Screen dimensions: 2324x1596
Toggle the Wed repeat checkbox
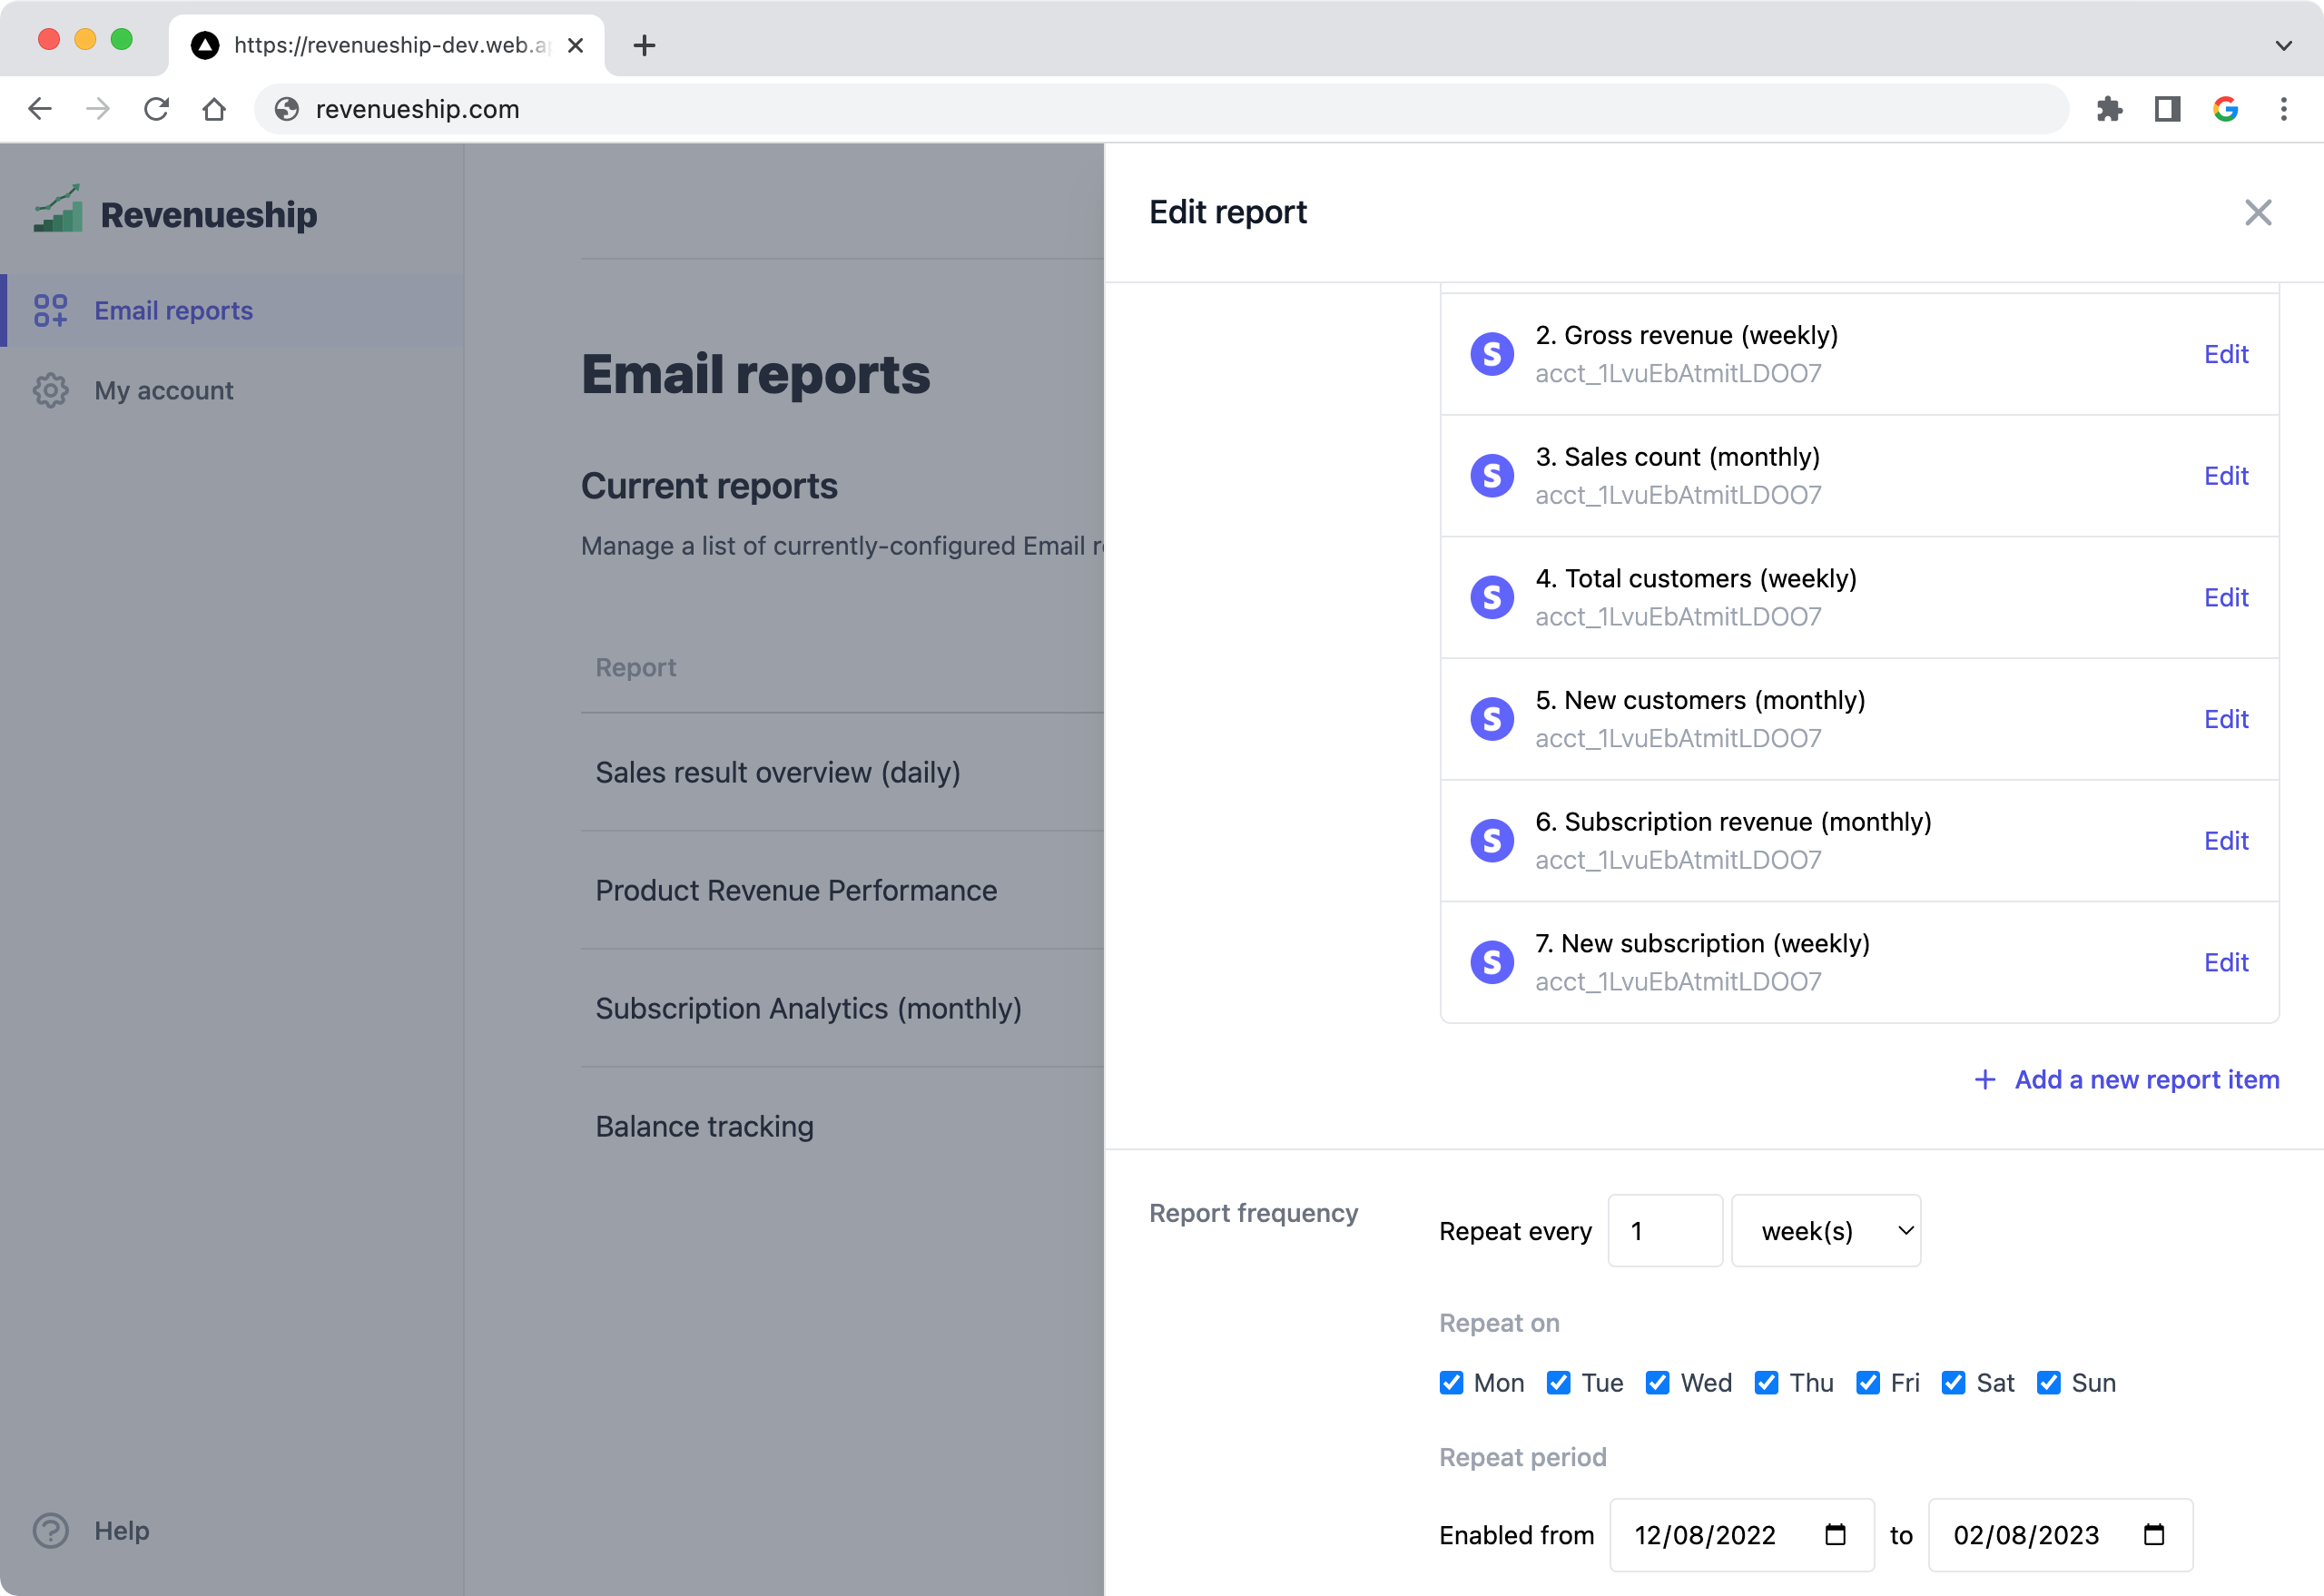[1657, 1382]
